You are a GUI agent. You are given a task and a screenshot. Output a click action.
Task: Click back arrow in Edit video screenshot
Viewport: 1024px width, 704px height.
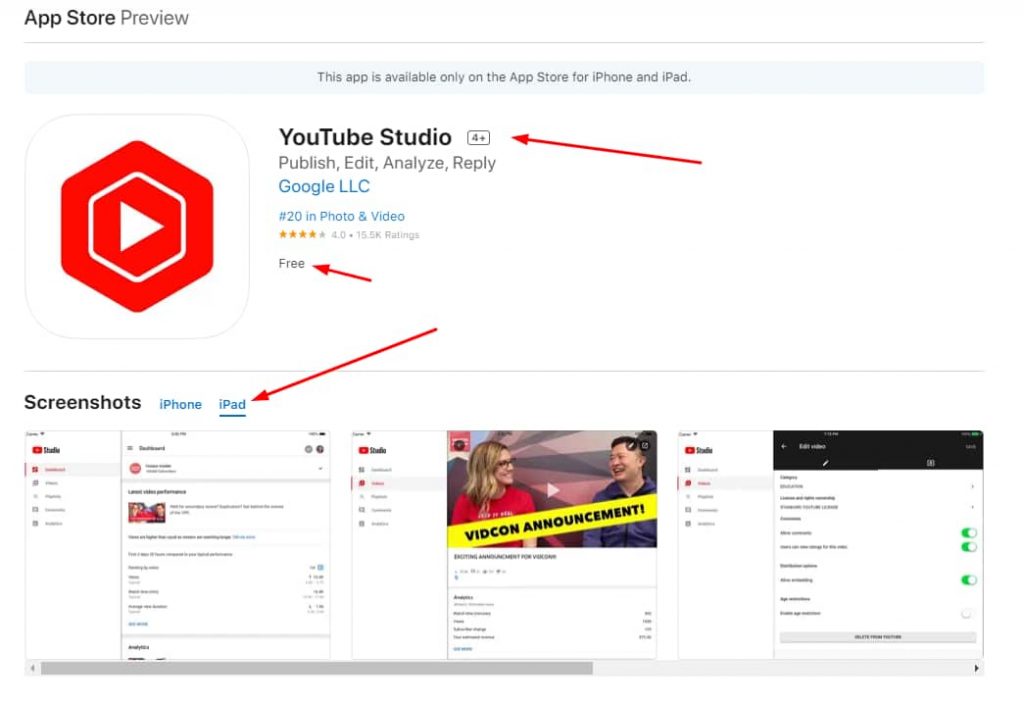pyautogui.click(x=784, y=447)
